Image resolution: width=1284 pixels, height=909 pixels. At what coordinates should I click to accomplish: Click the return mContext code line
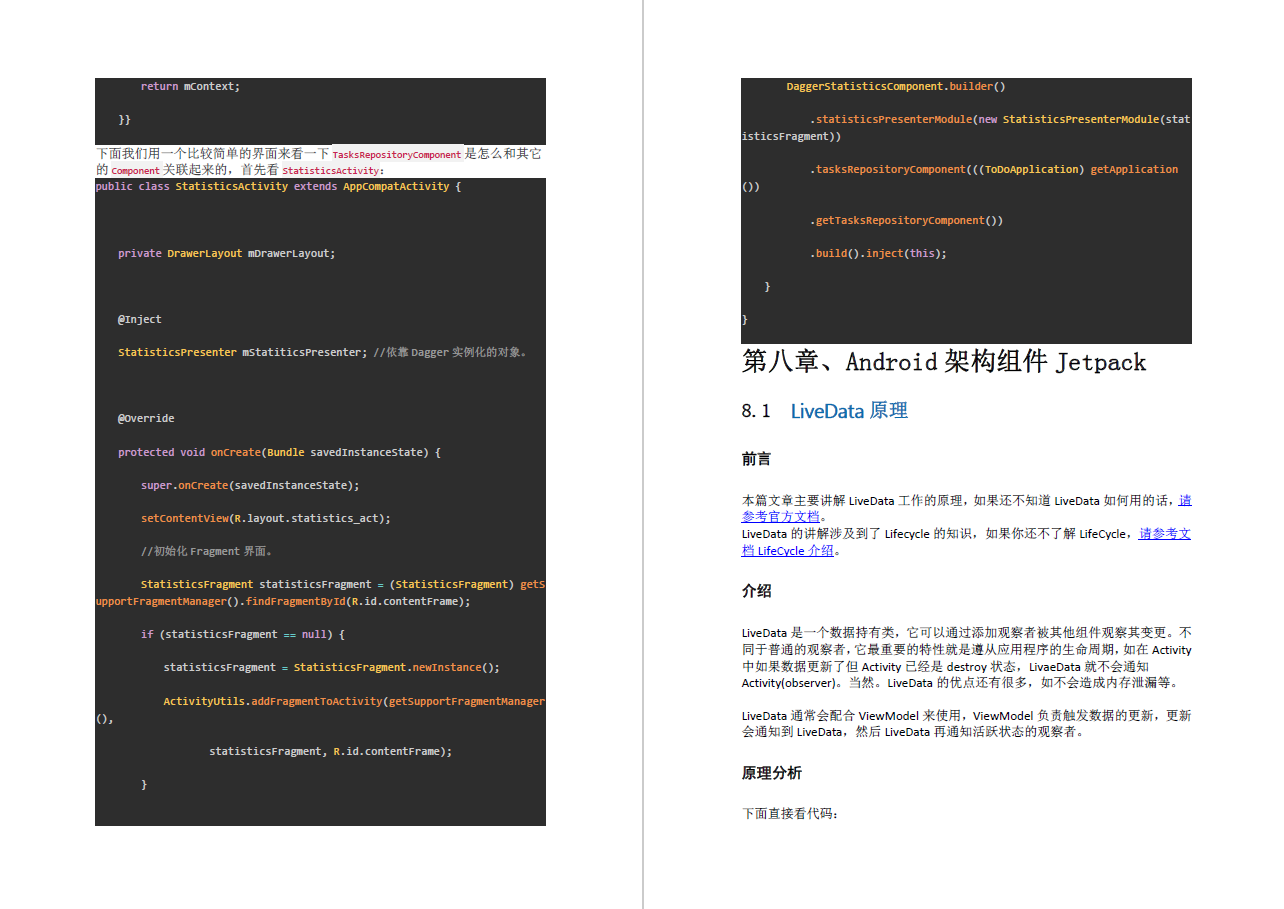click(190, 86)
